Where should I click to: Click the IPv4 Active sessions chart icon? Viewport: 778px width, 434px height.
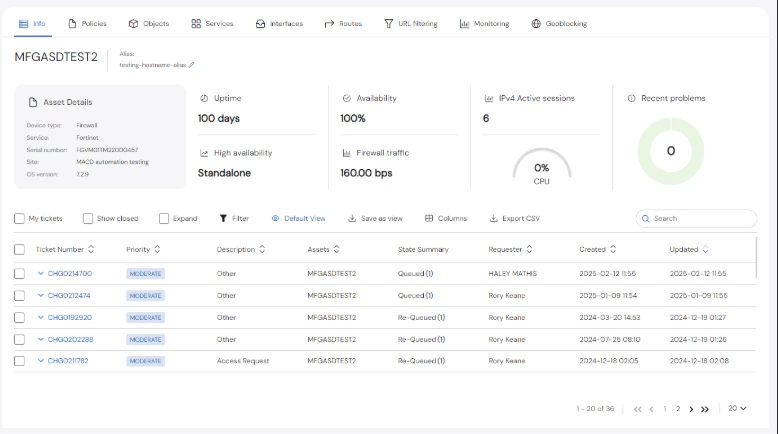(x=489, y=98)
